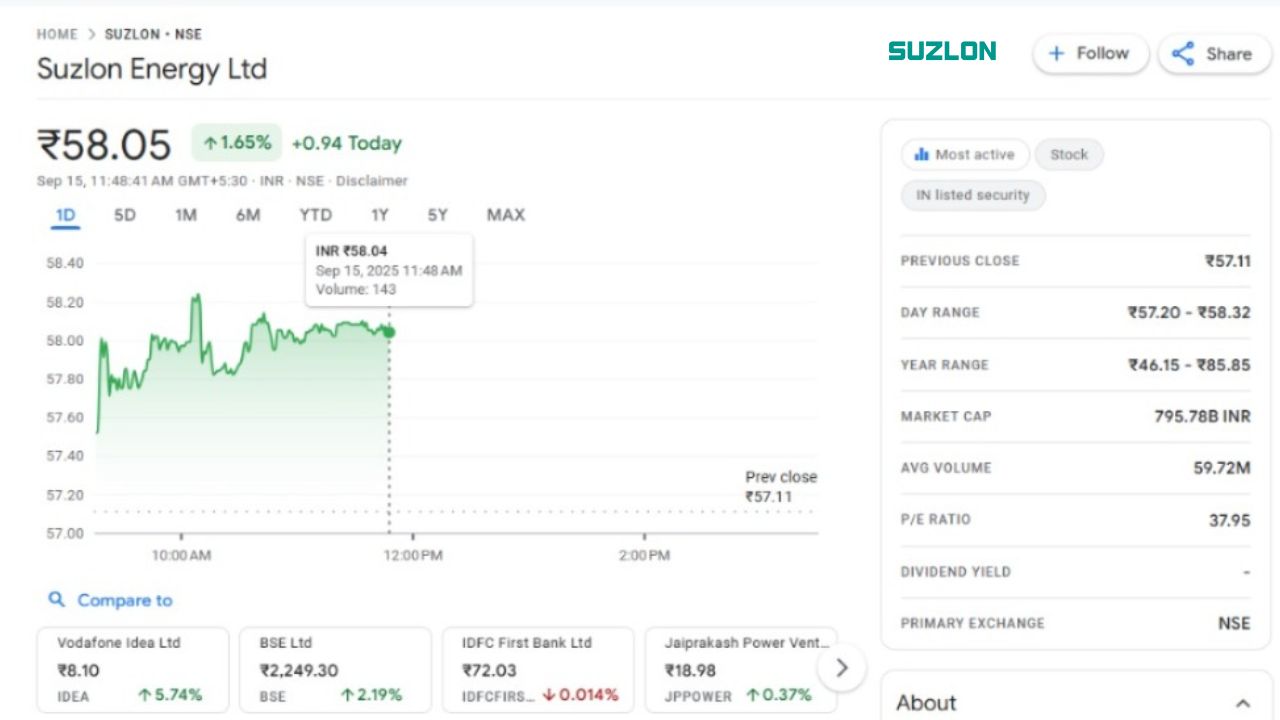Click the Follow button
Screen dimensions: 1280x720
pos(1091,54)
